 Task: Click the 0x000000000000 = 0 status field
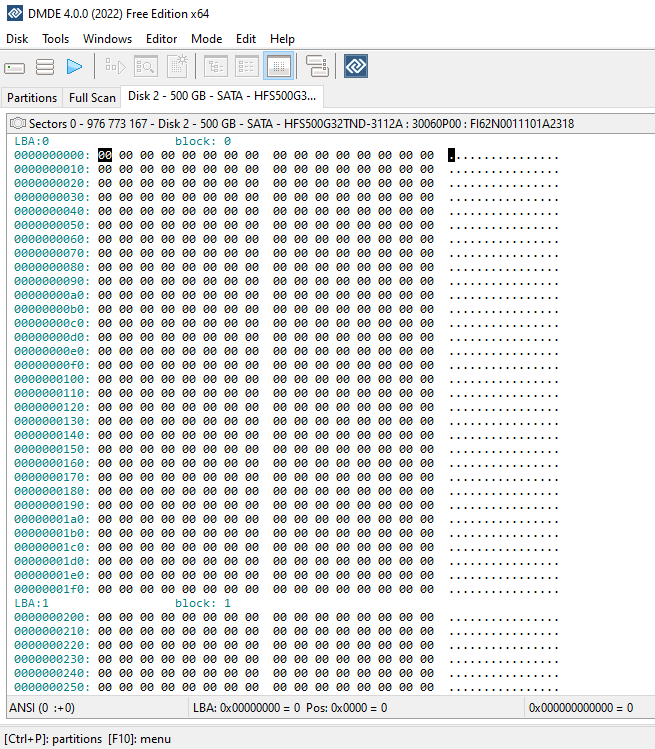pyautogui.click(x=590, y=707)
